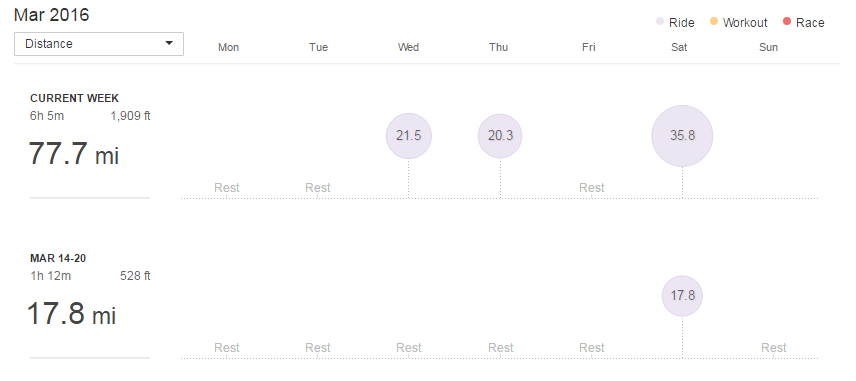Select the 20.3 mile Thursday ride bubble

point(500,136)
